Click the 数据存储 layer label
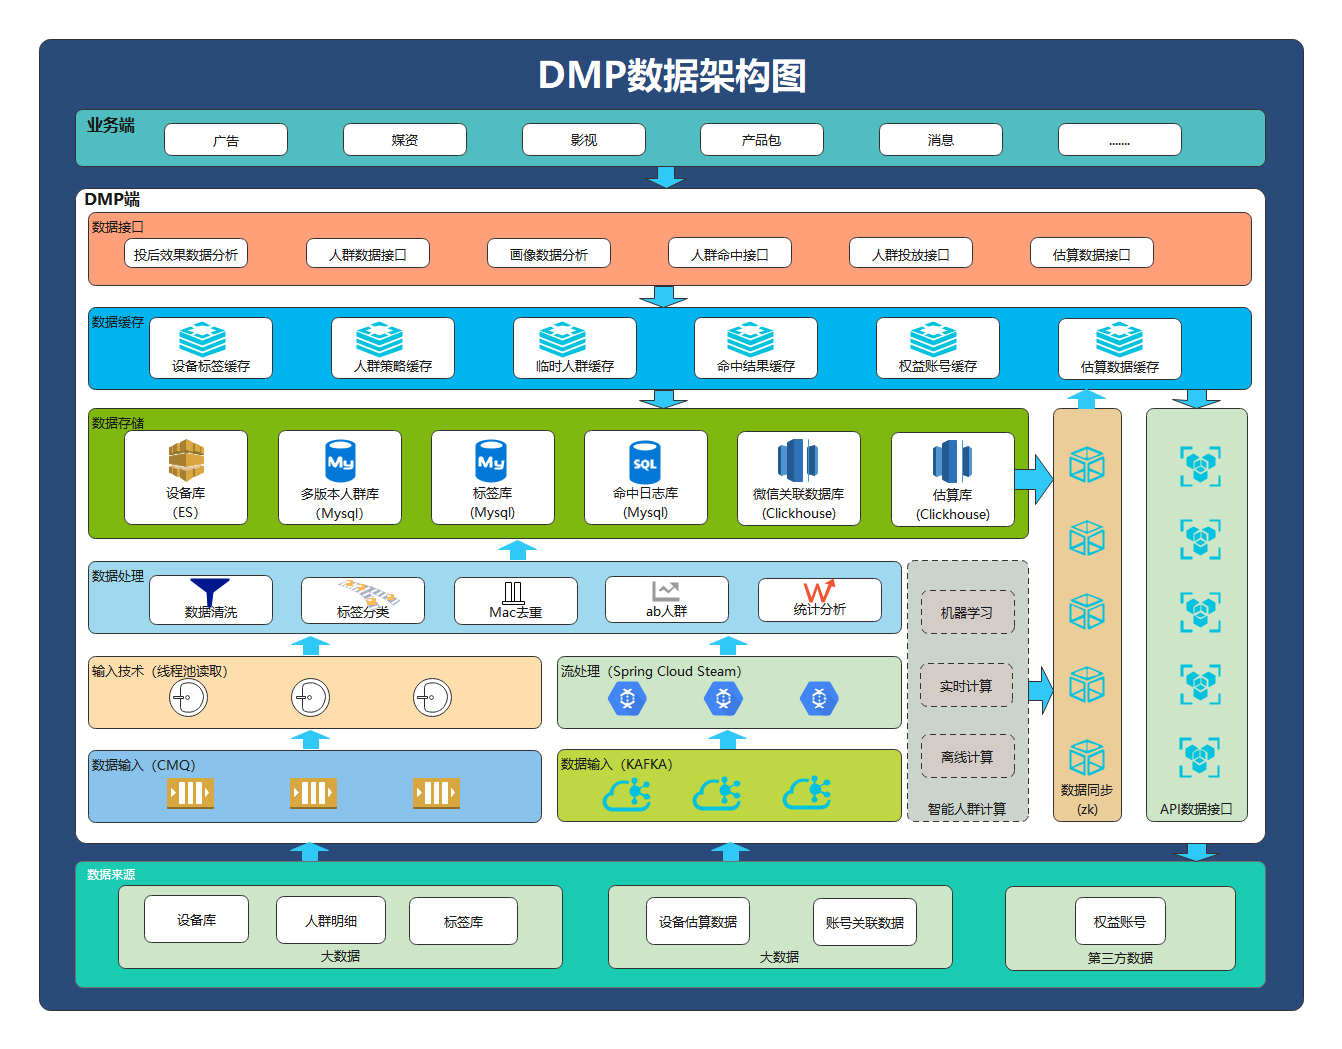The width and height of the screenshot is (1342, 1049). pos(118,423)
